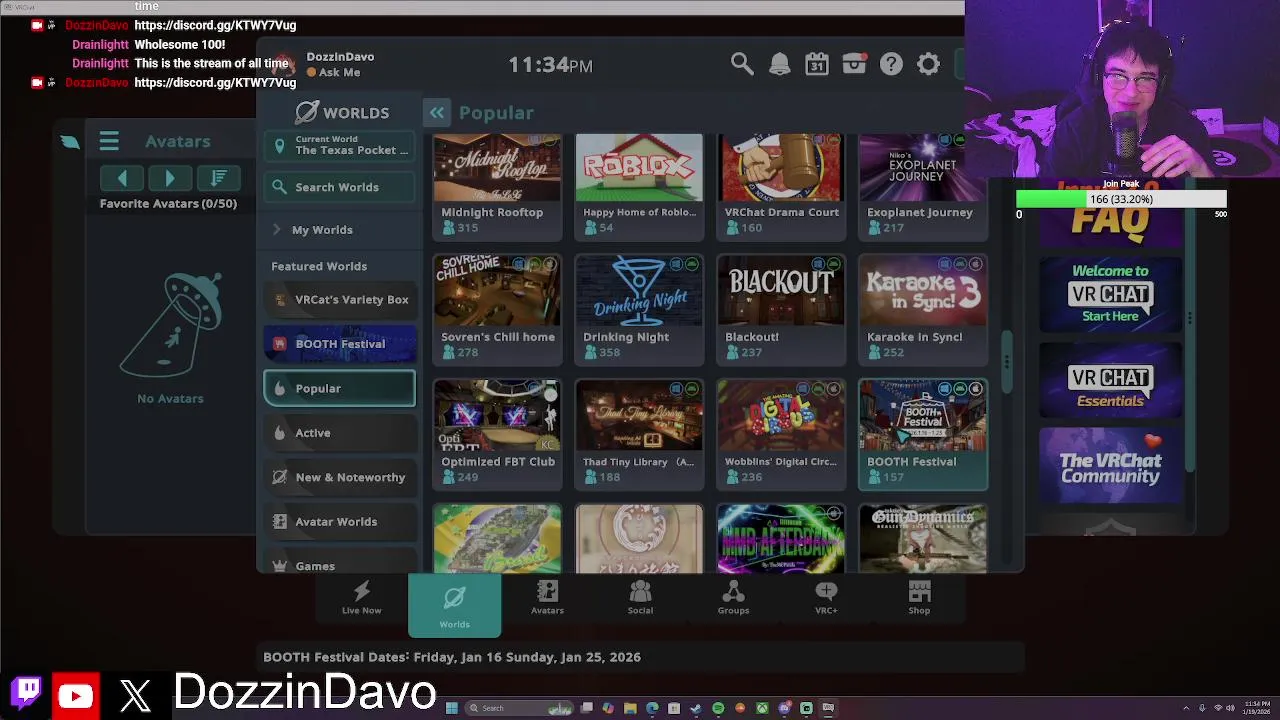The width and height of the screenshot is (1280, 720).
Task: Open Social in bottom dock
Action: click(x=640, y=598)
